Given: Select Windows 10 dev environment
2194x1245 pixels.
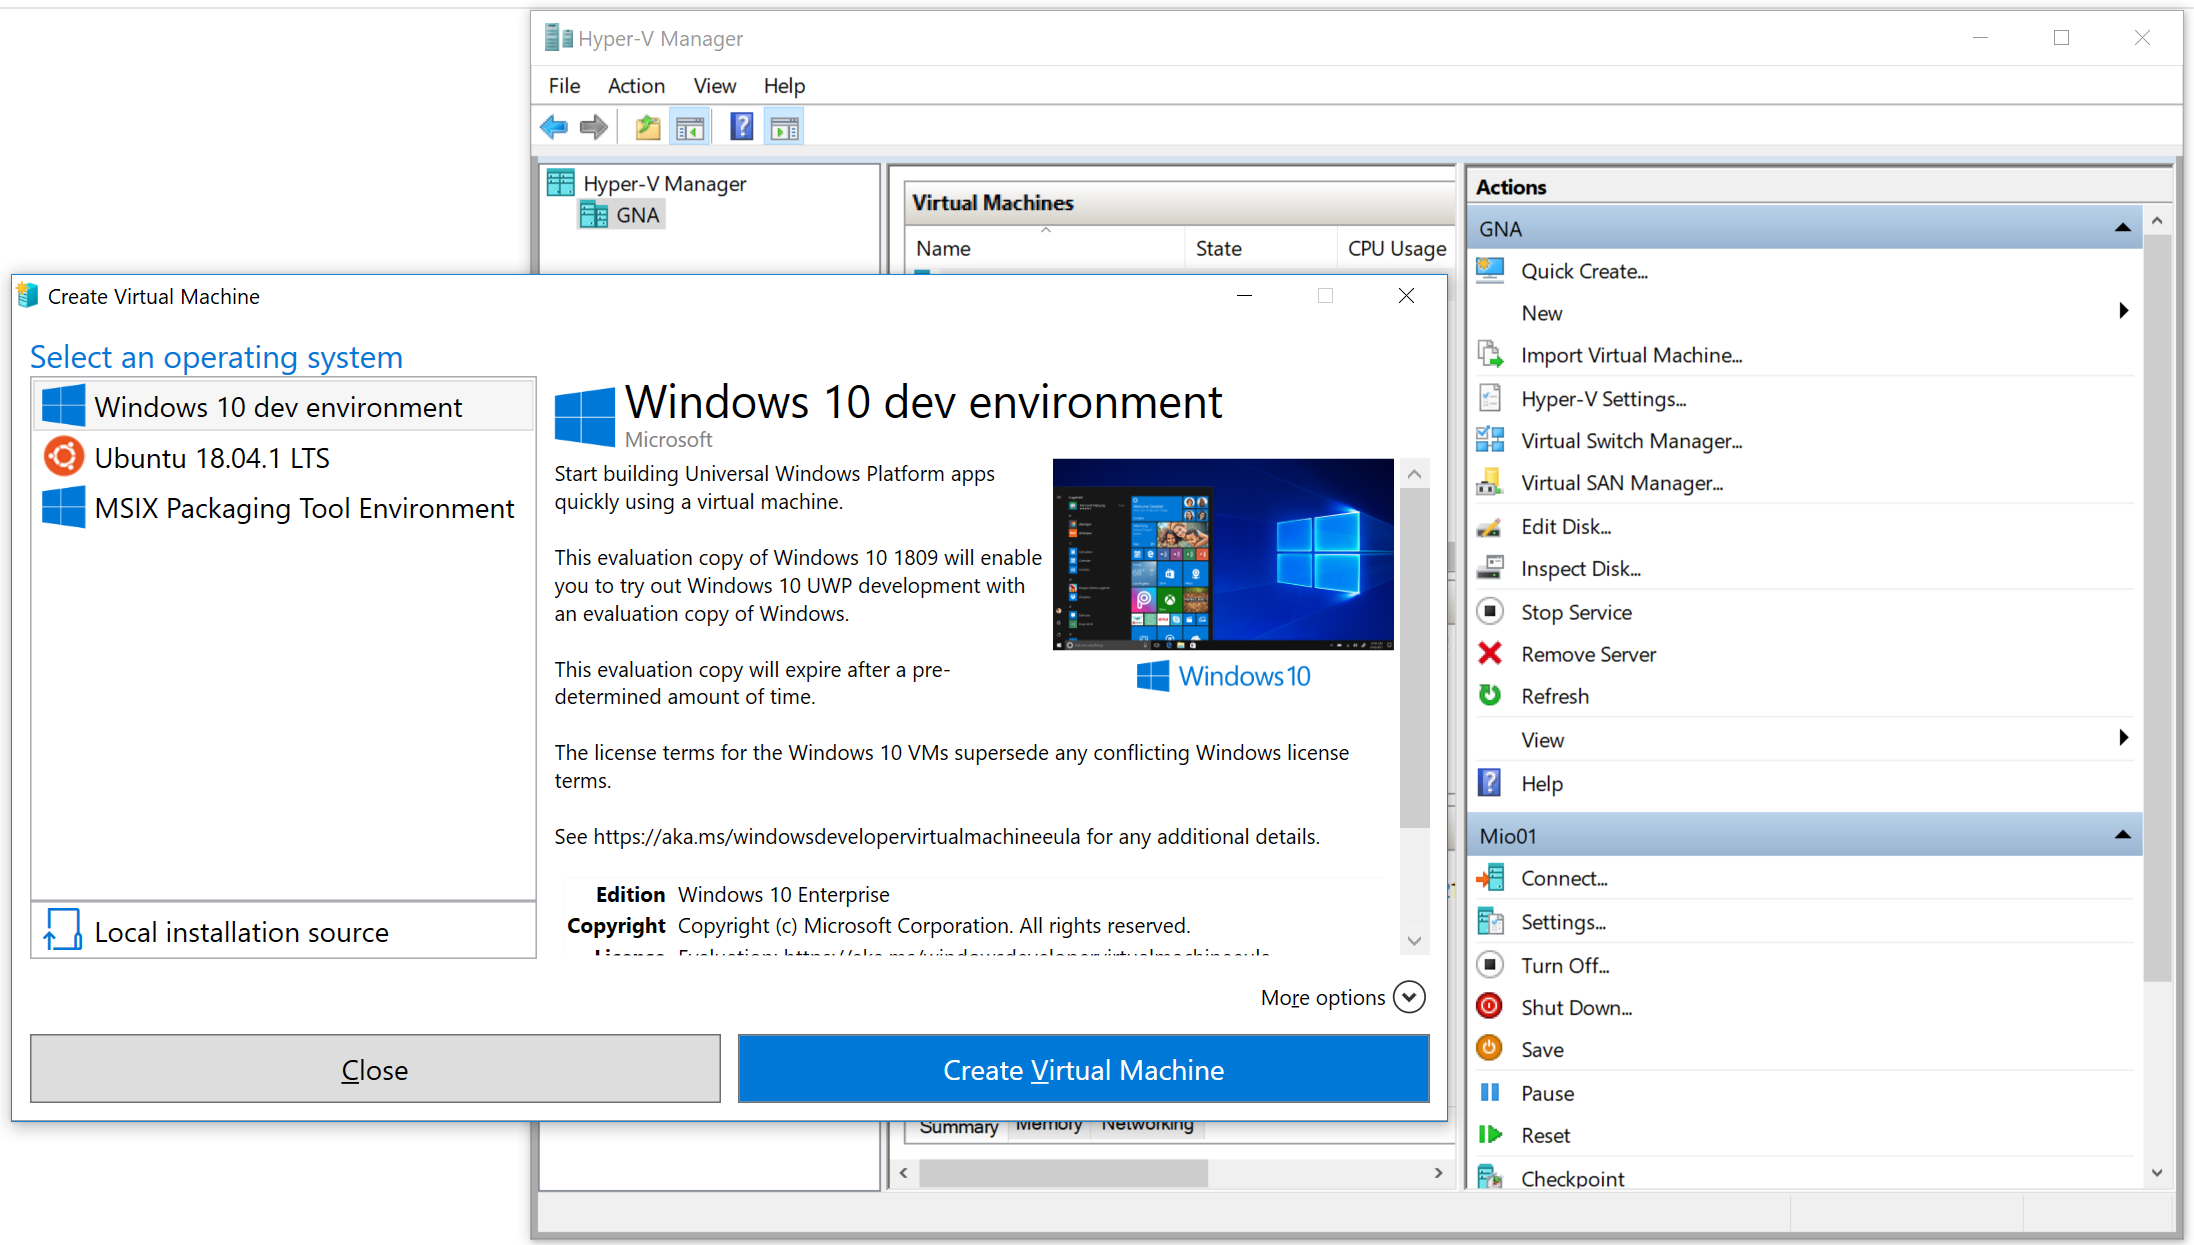Looking at the screenshot, I should [x=284, y=406].
